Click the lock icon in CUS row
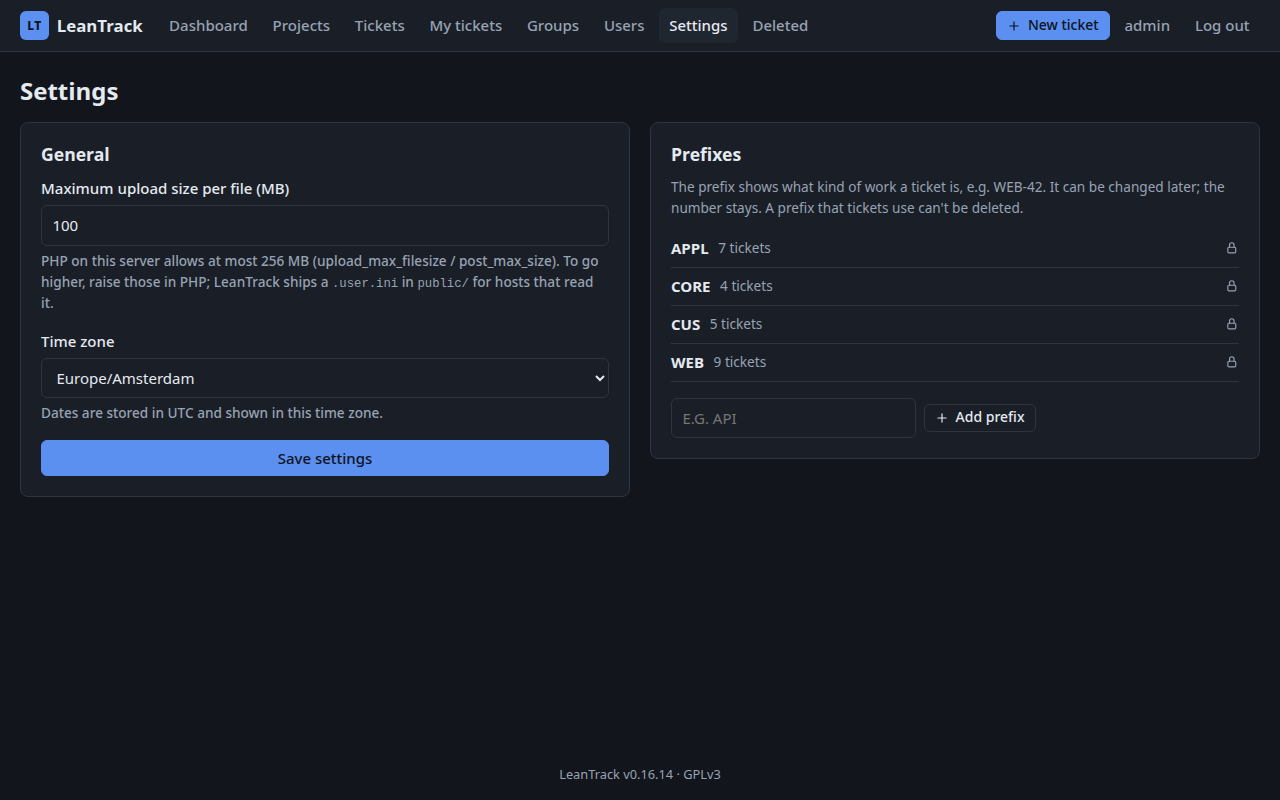This screenshot has width=1280, height=800. pos(1232,324)
